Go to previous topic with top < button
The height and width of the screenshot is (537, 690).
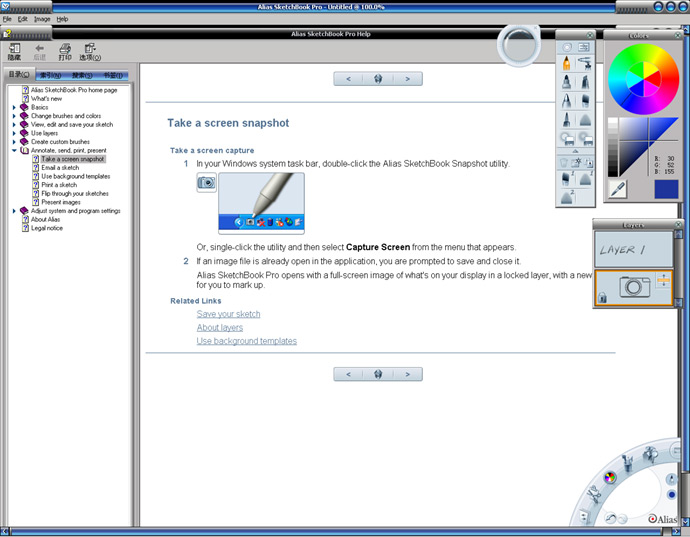349,79
